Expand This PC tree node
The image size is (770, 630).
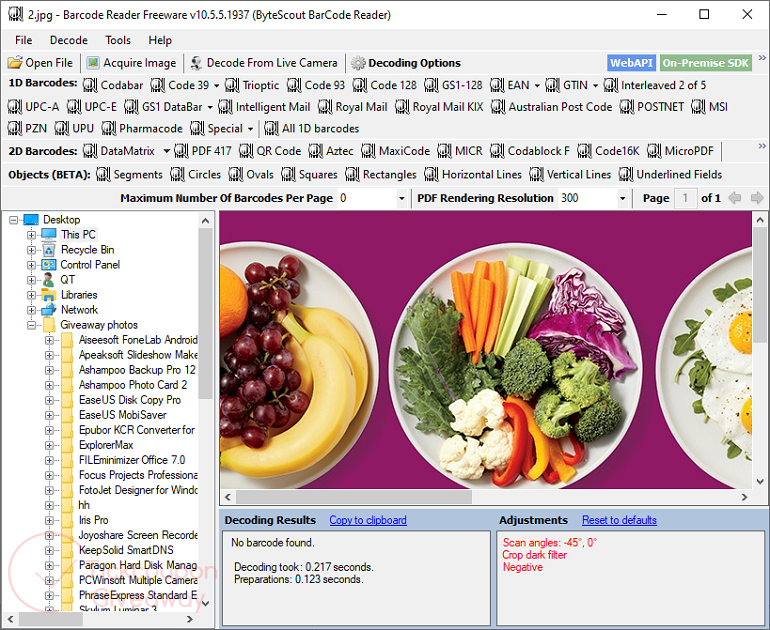pyautogui.click(x=31, y=235)
